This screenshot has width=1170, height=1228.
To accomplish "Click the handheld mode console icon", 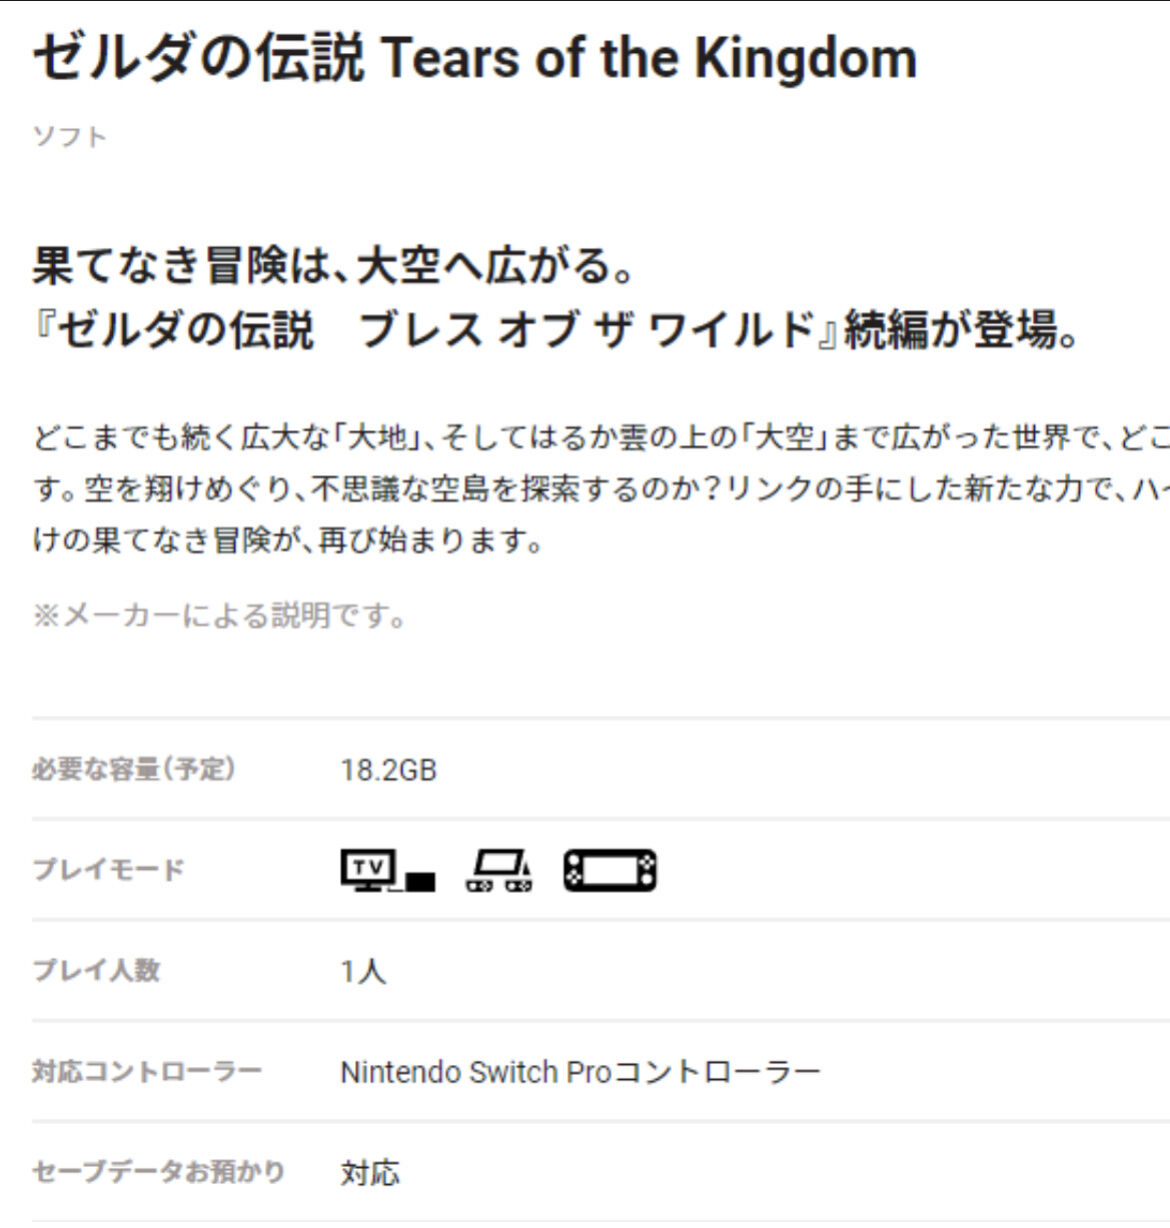I will 610,870.
